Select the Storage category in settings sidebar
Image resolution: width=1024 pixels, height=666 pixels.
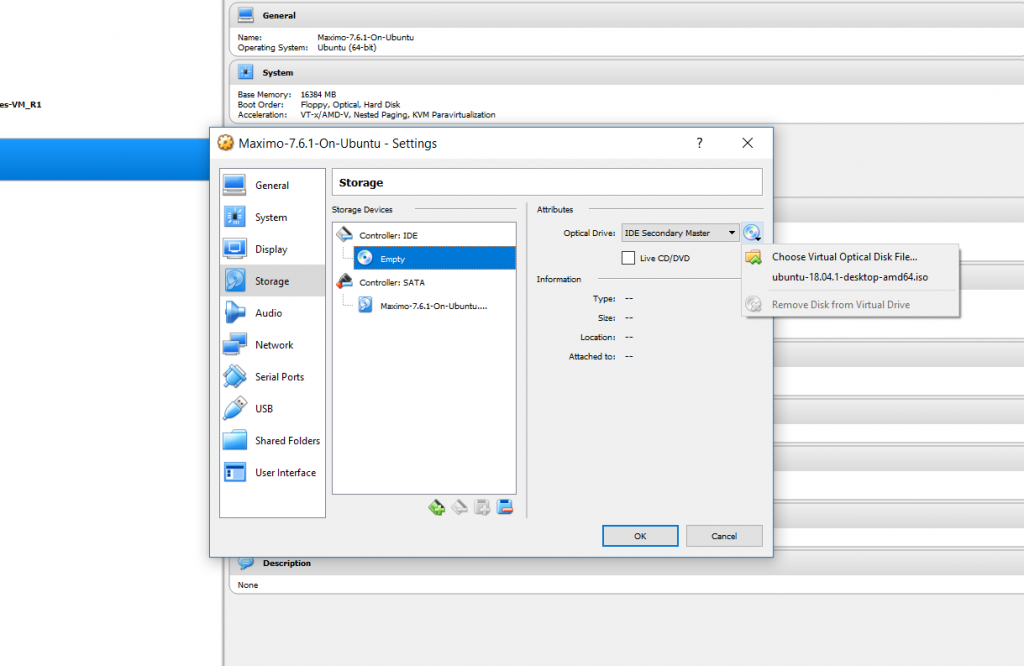[x=272, y=281]
